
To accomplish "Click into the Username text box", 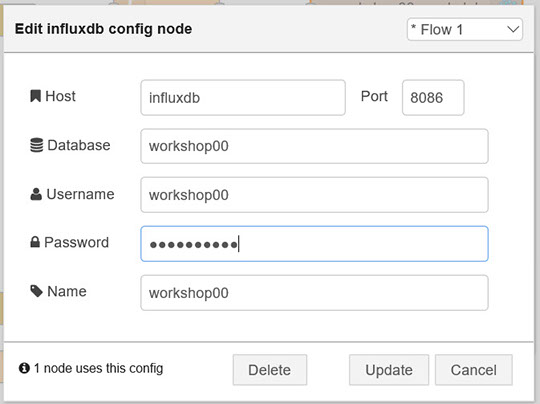I will (x=314, y=195).
